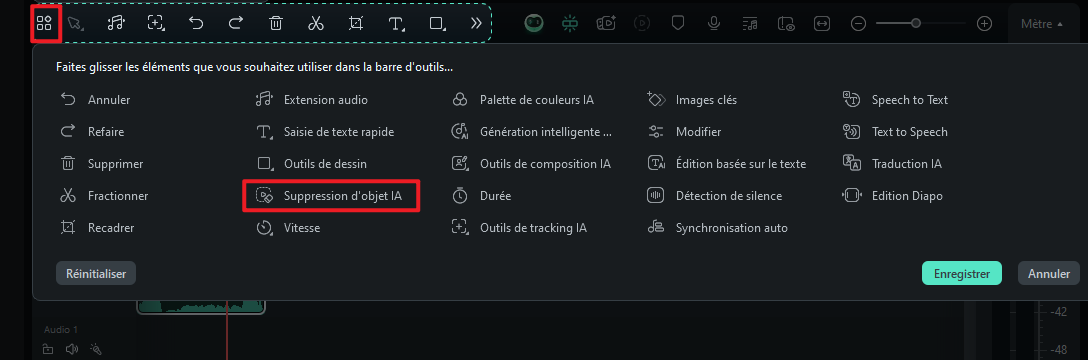The width and height of the screenshot is (1088, 360).
Task: Click the Enregistrer button
Action: pos(961,273)
